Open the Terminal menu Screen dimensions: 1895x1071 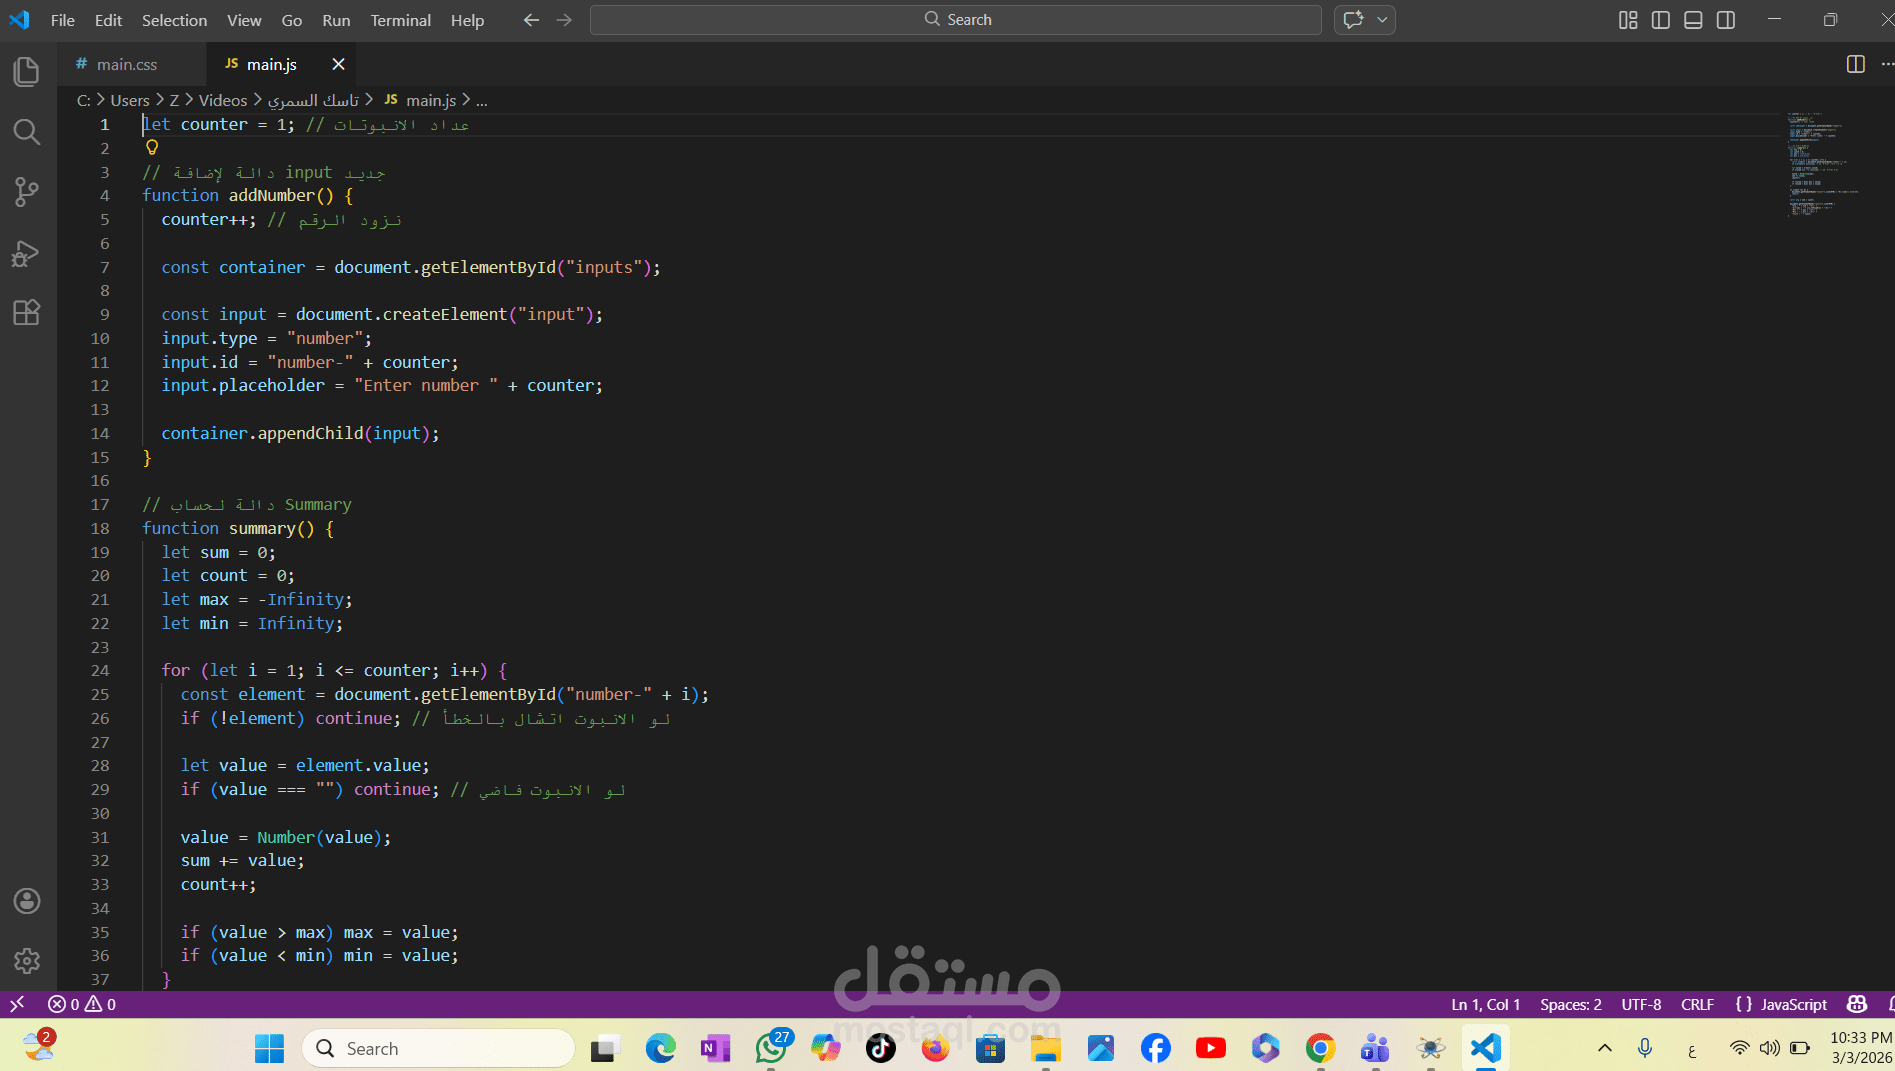401,20
